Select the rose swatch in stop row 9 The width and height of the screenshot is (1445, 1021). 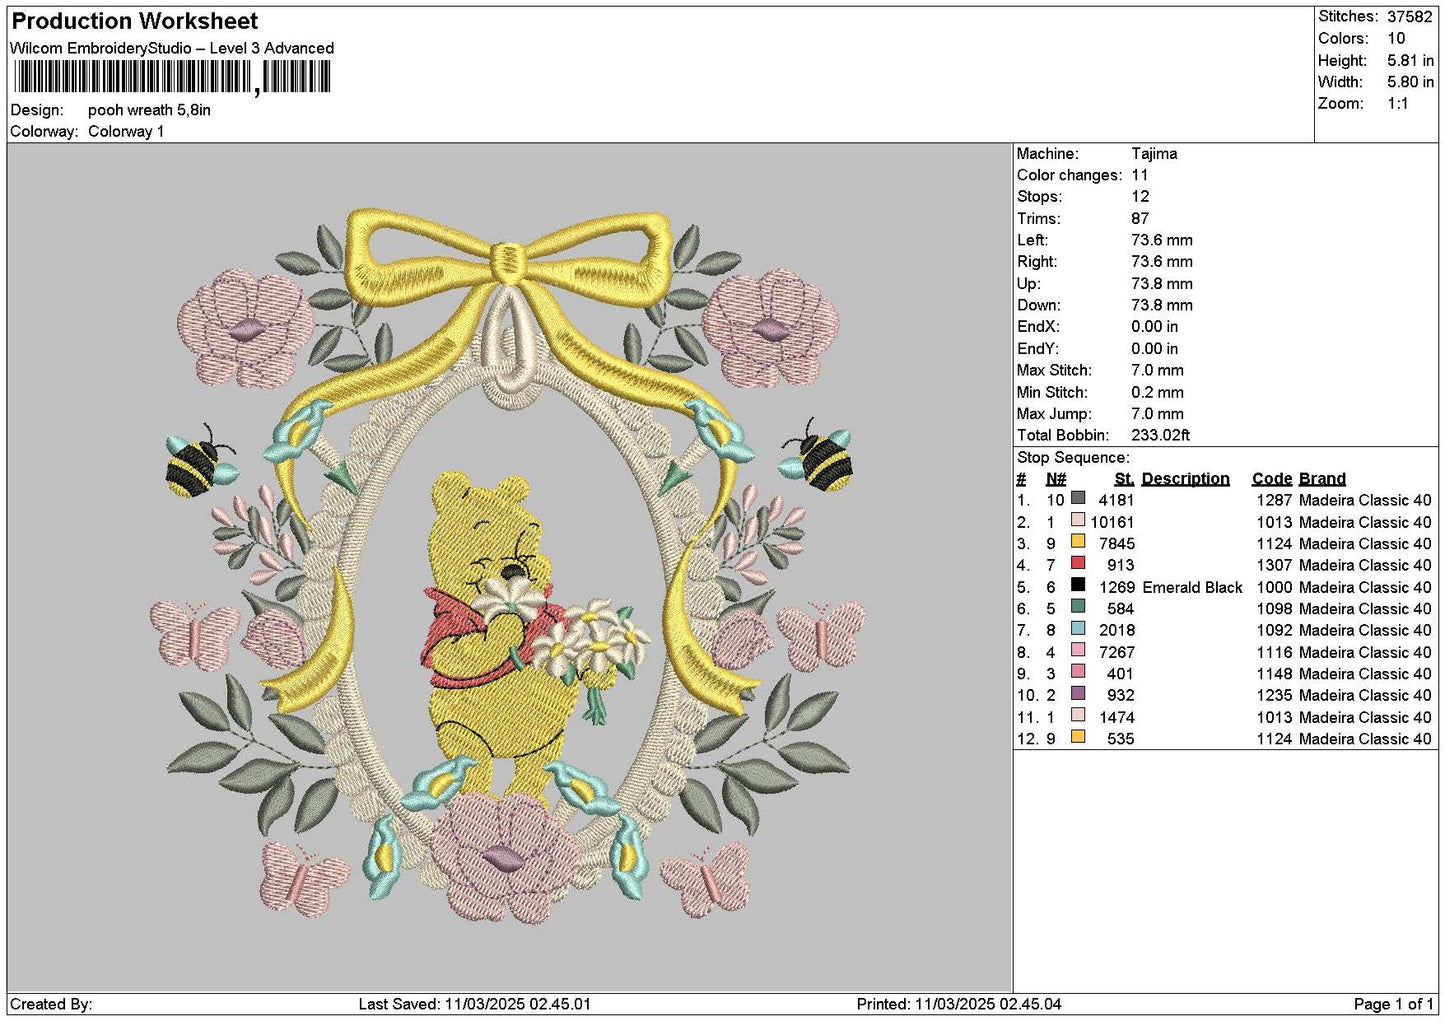click(x=1078, y=672)
